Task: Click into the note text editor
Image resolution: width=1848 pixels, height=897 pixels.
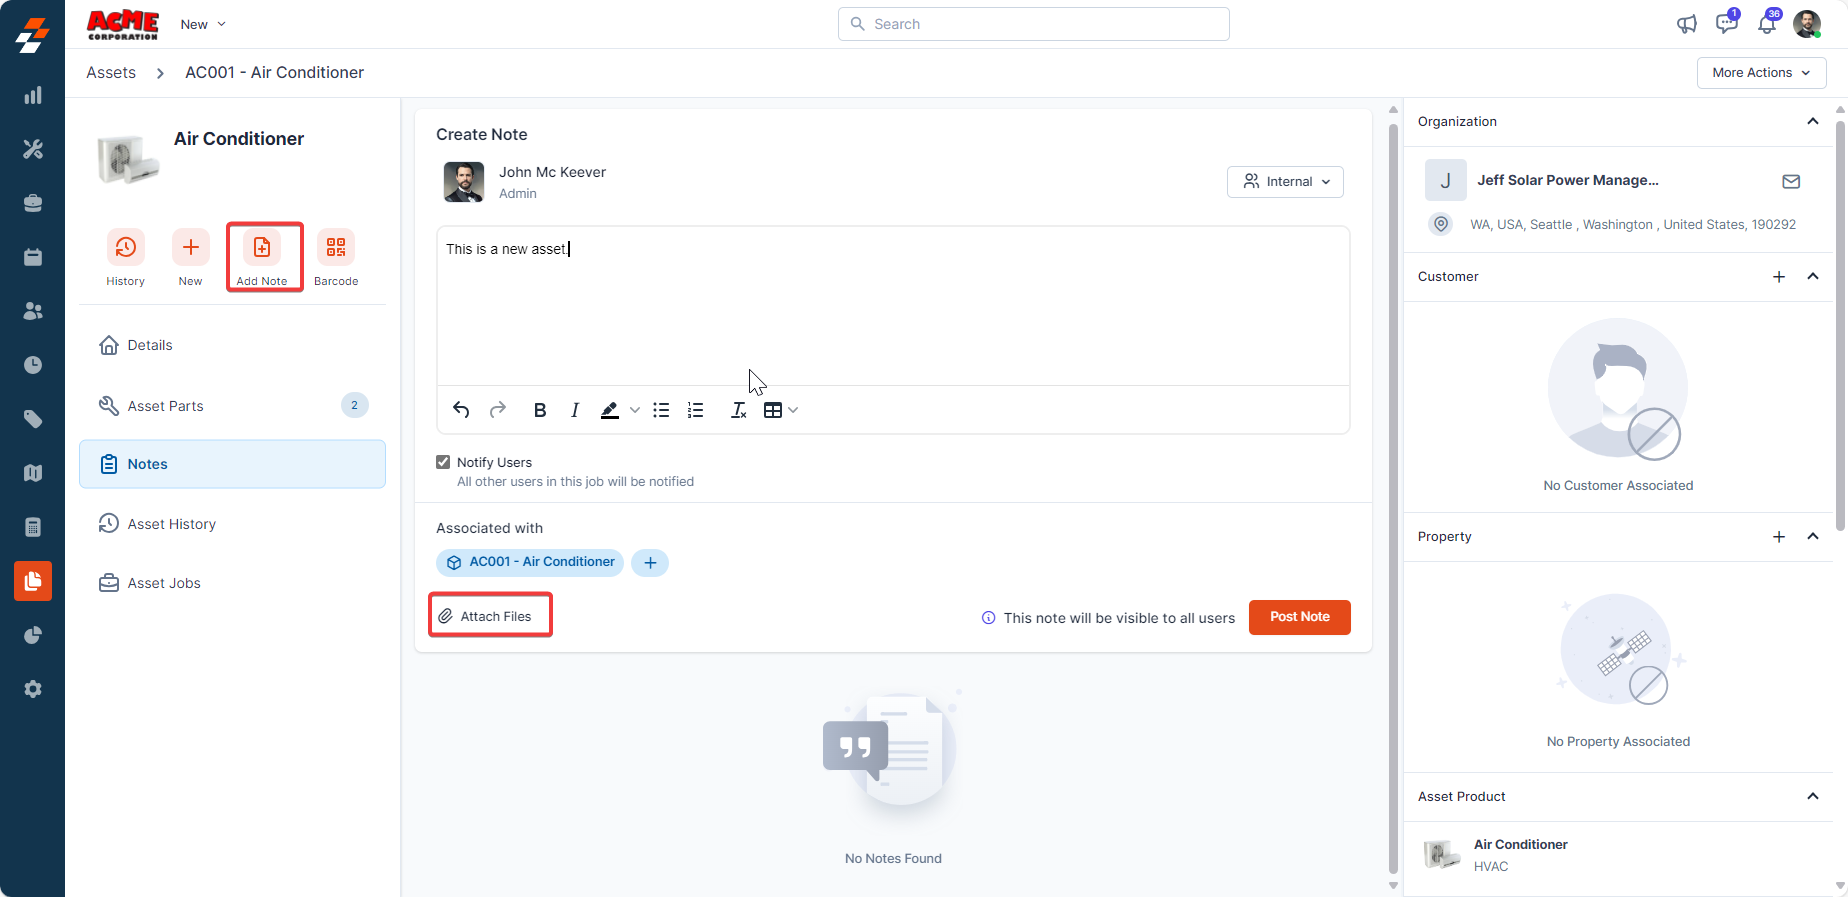Action: tap(893, 306)
